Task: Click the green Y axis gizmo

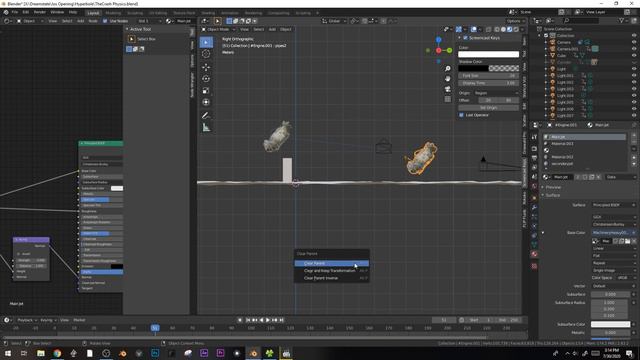Action: [449, 50]
